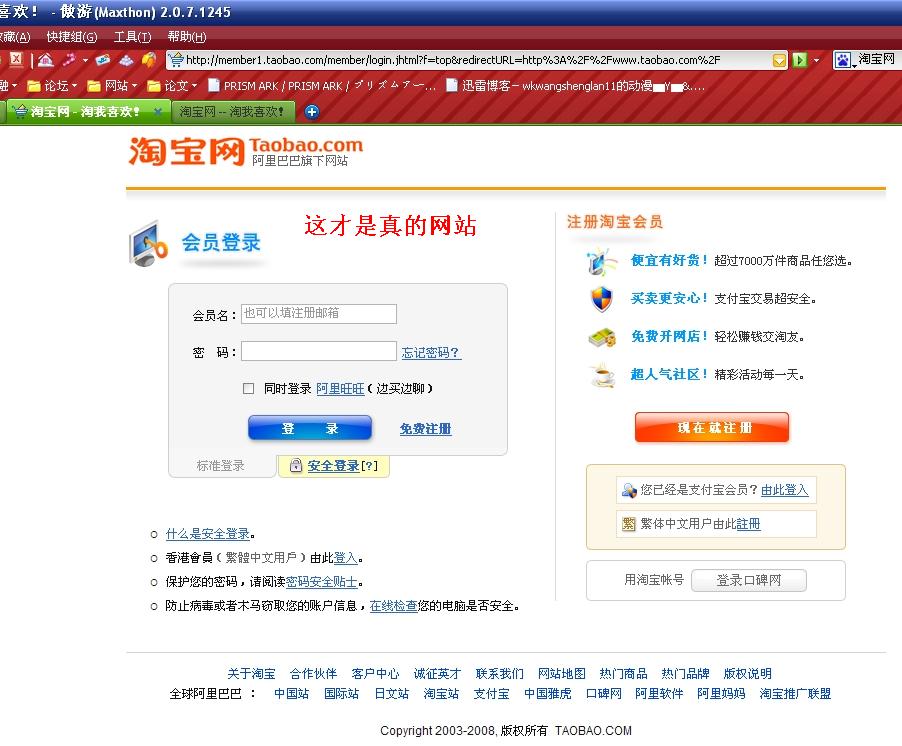Select the 安全登录 tab

334,466
